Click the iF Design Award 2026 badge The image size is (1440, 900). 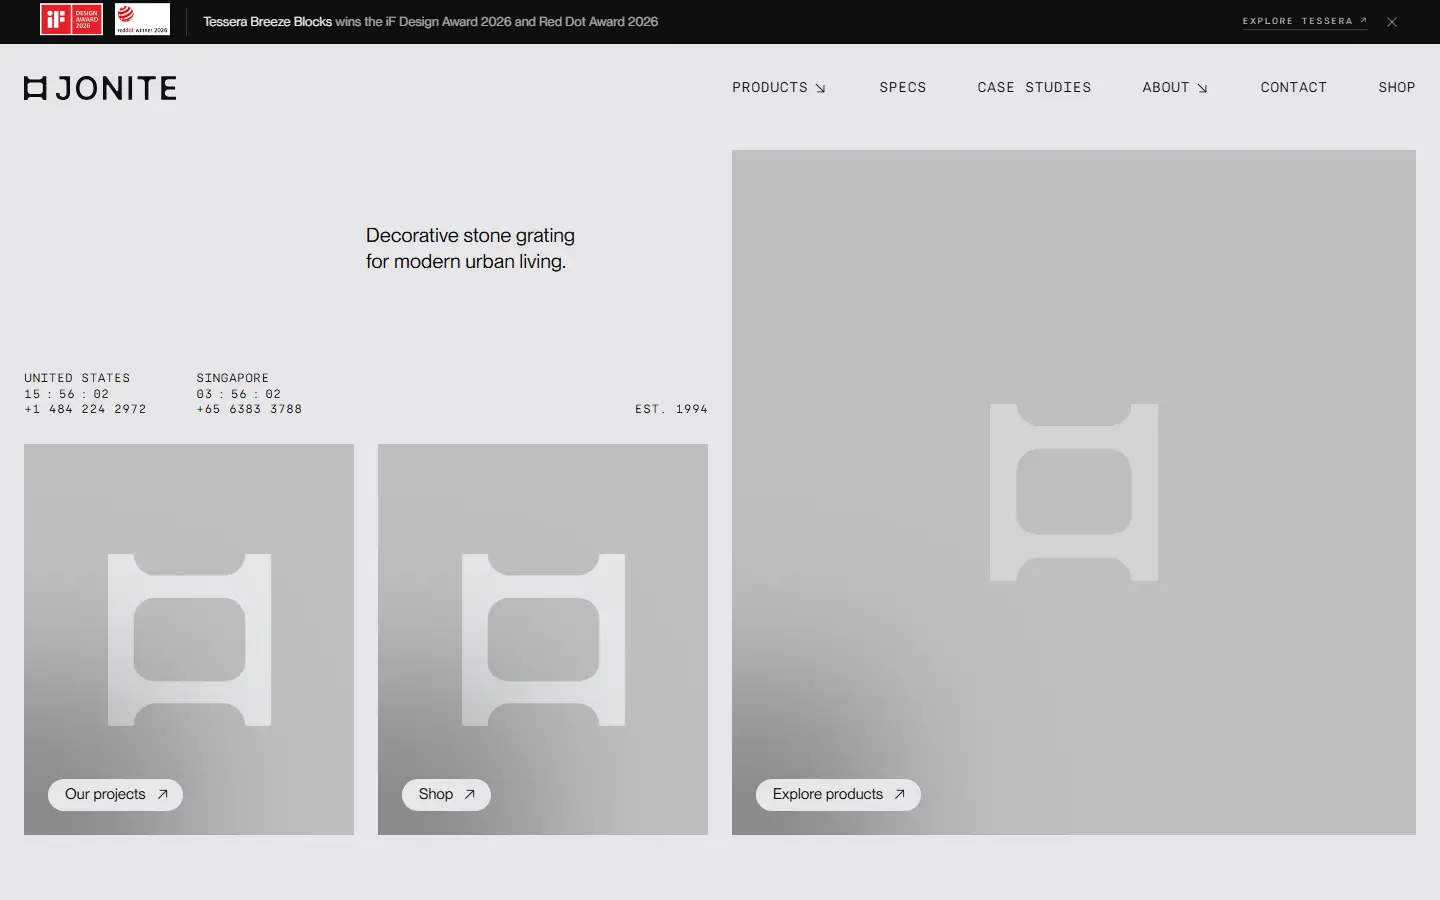(71, 20)
